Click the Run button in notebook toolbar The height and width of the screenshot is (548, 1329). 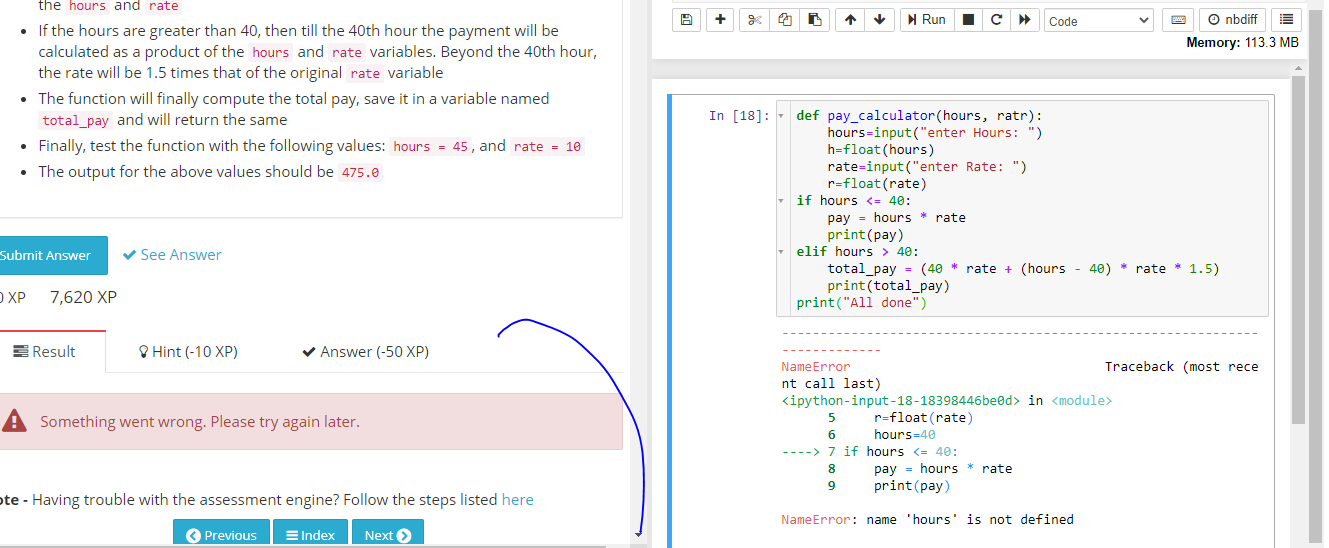tap(925, 20)
